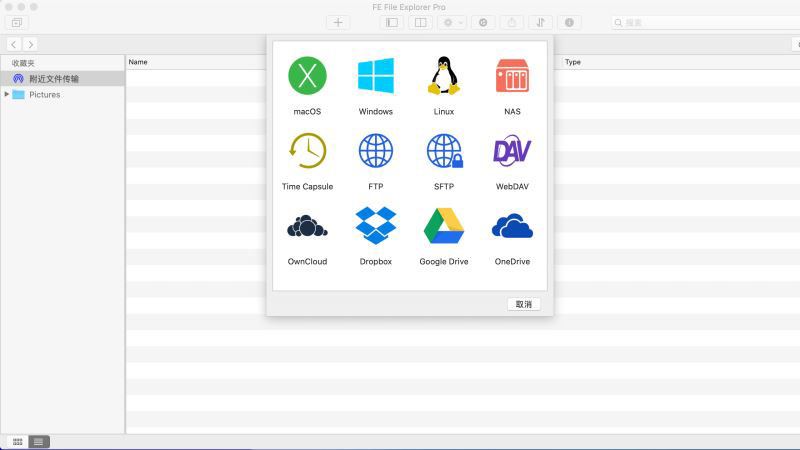Click the sort order toolbar icon
800x450 pixels.
540,22
